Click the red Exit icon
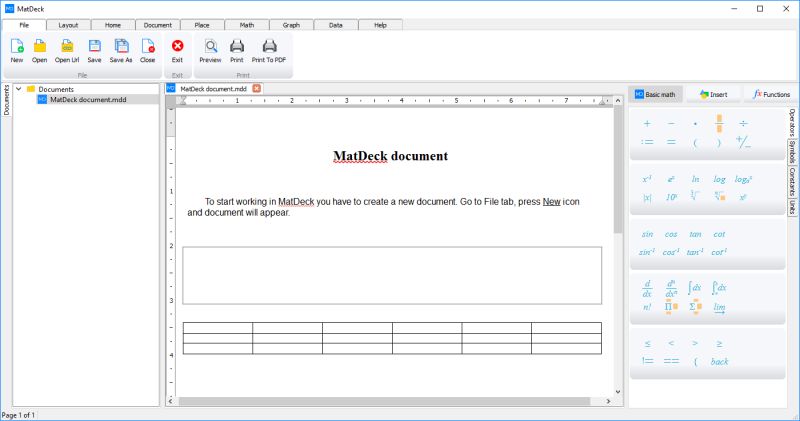Screen dimensions: 800x421 (x=177, y=51)
